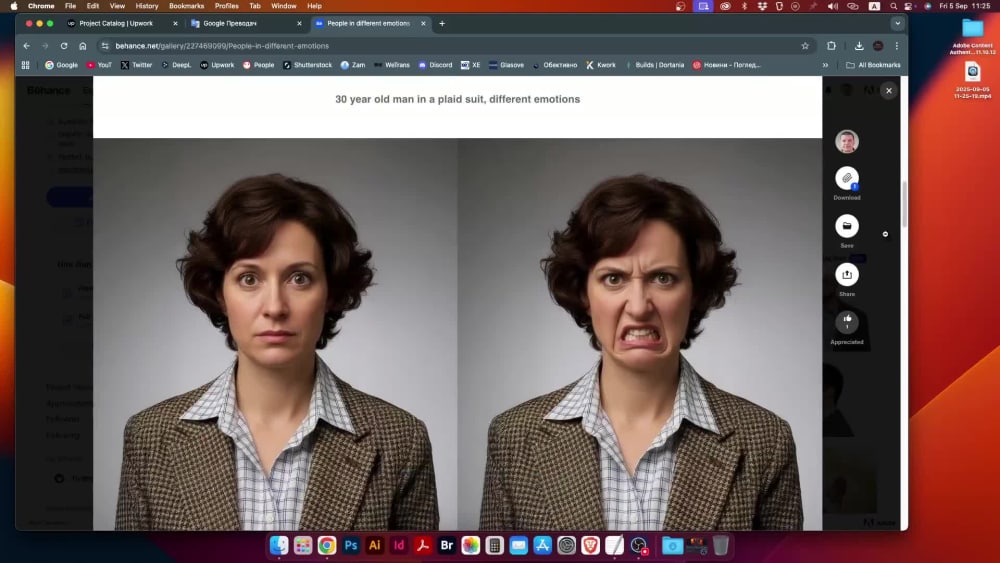The width and height of the screenshot is (1000, 563).
Task: Open the Dropbox menu bar icon
Action: click(x=762, y=6)
